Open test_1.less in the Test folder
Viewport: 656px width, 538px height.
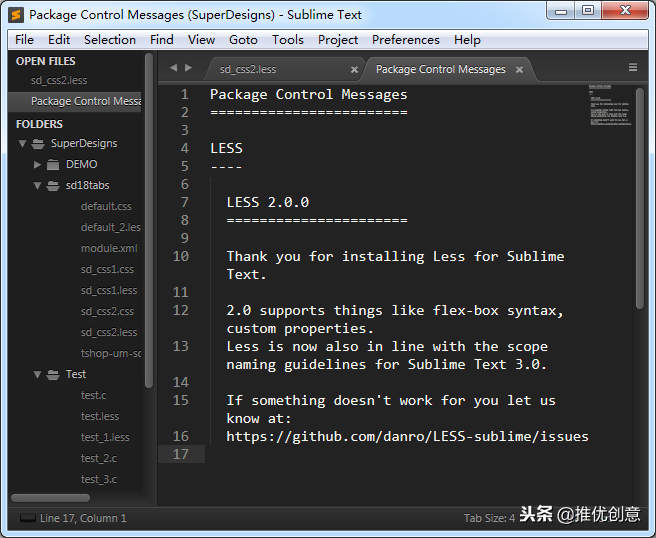[105, 437]
